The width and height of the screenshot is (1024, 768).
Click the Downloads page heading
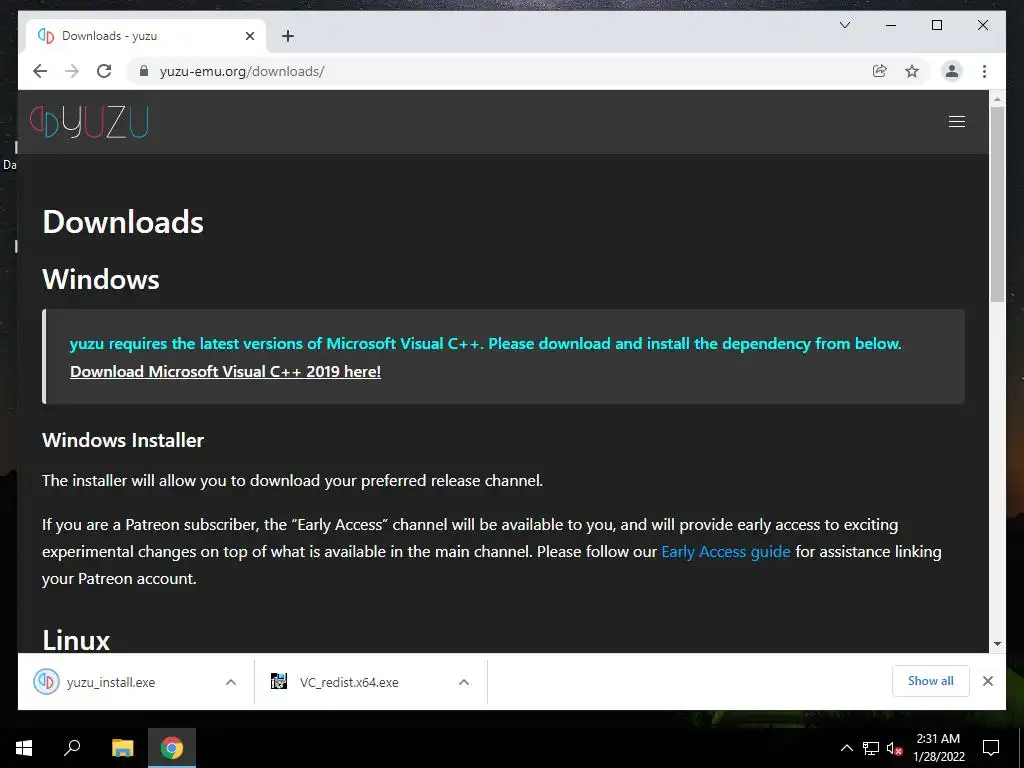(x=123, y=222)
